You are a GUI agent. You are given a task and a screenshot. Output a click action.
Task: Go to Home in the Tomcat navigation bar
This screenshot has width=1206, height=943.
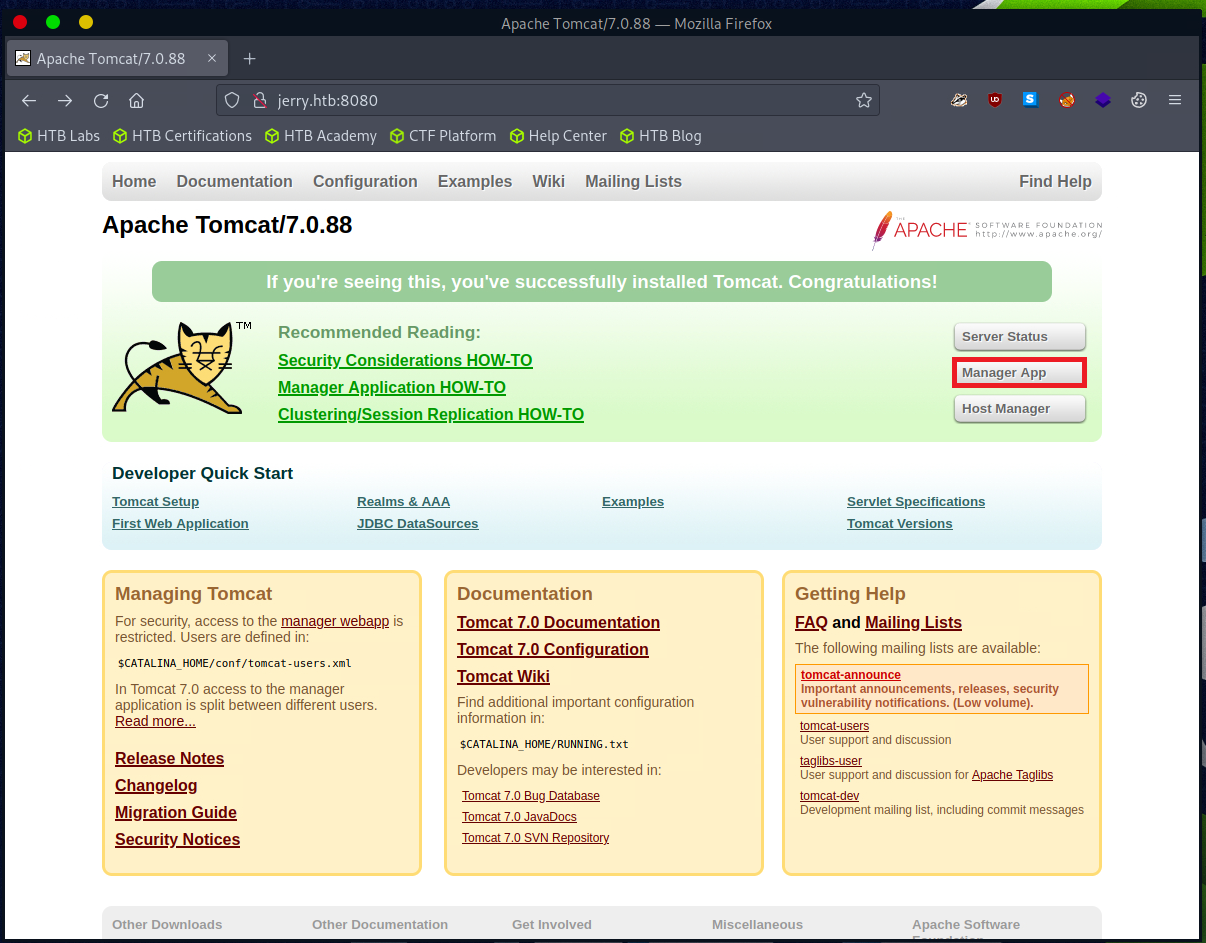pos(134,181)
